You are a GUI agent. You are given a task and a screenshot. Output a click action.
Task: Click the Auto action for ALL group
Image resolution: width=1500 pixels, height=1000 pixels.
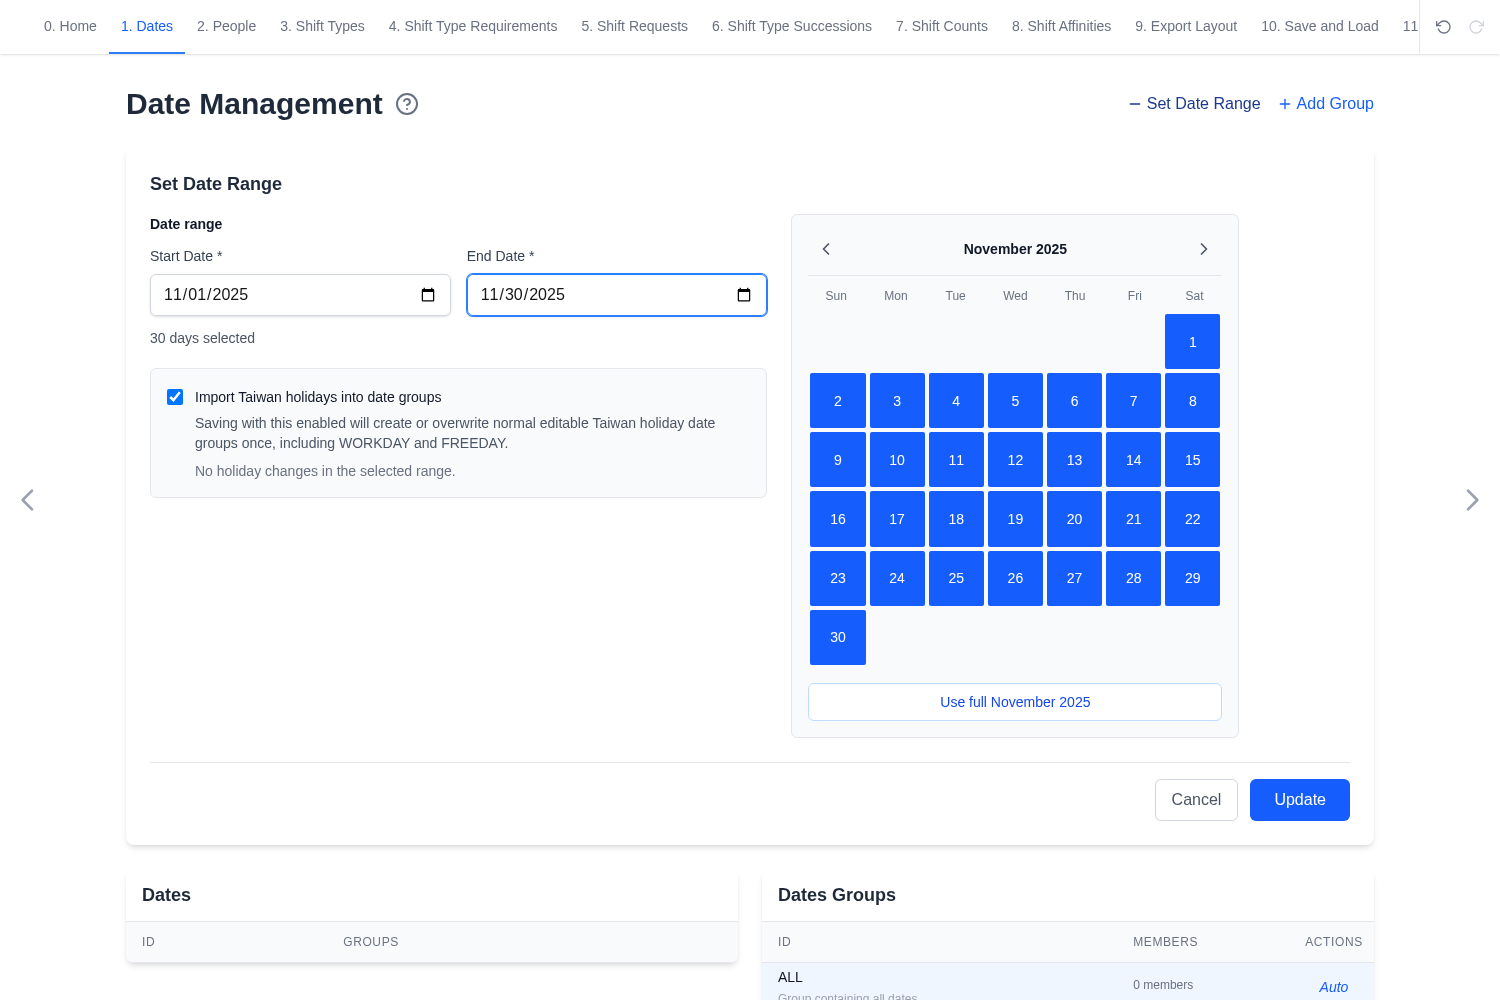click(1334, 987)
